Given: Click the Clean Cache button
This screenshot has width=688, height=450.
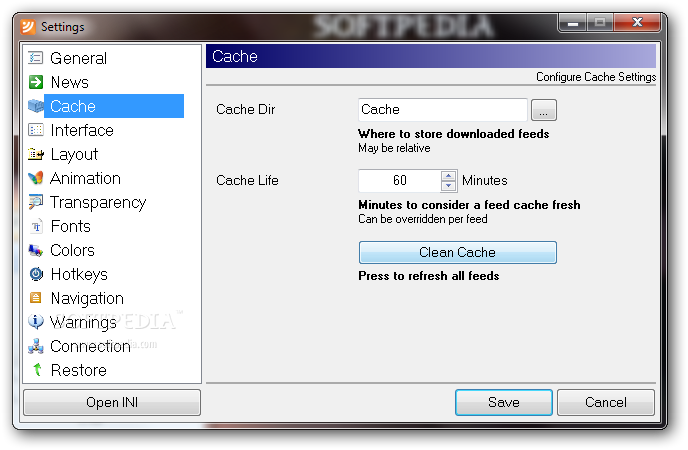Looking at the screenshot, I should [457, 252].
